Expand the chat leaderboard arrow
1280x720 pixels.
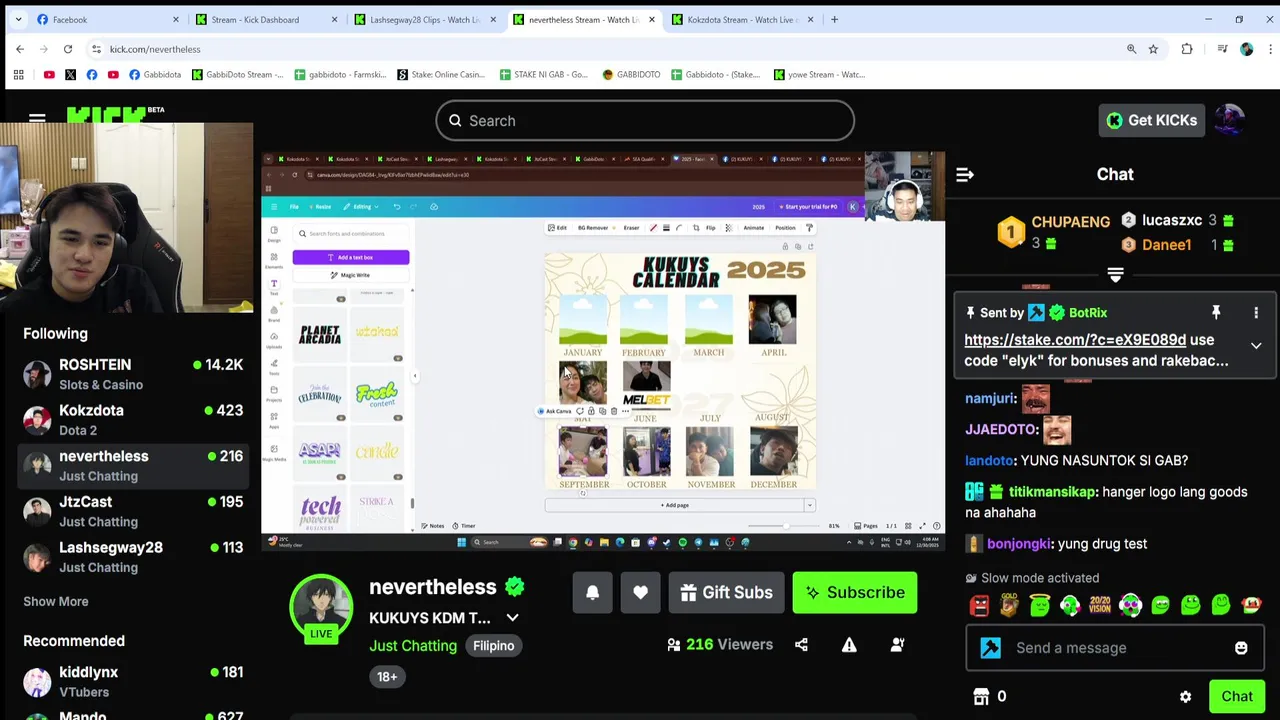[1115, 275]
